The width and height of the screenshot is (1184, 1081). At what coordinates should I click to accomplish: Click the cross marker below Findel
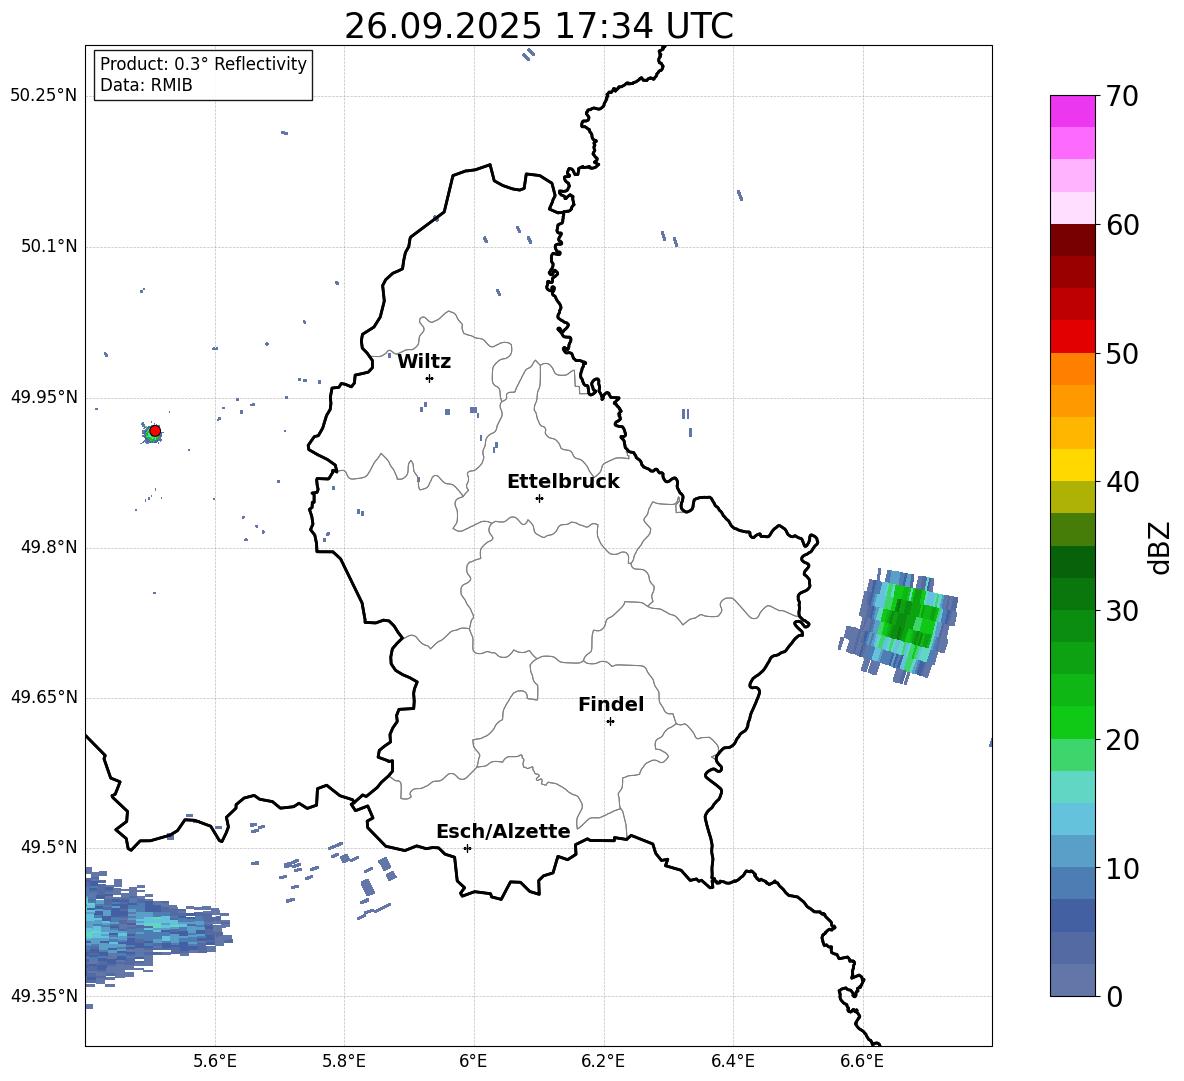(x=610, y=721)
